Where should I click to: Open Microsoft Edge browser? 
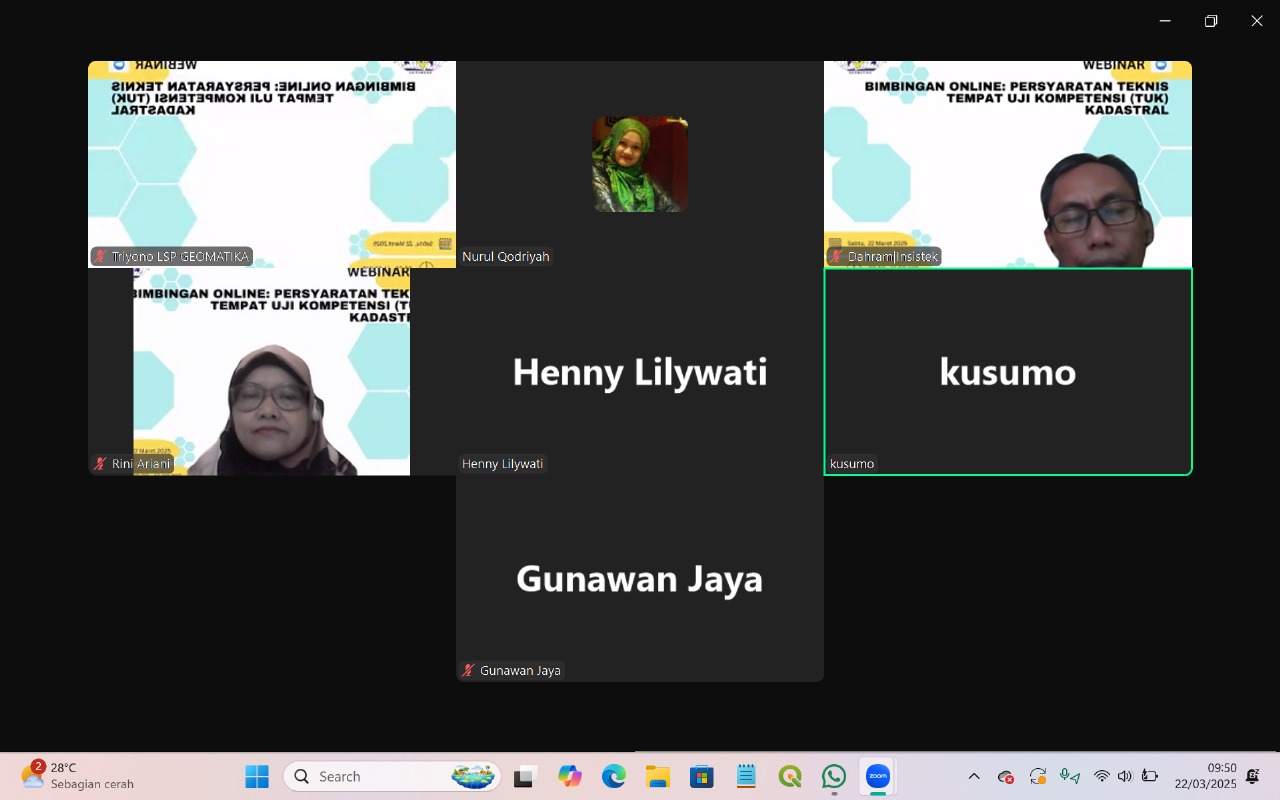[x=614, y=776]
